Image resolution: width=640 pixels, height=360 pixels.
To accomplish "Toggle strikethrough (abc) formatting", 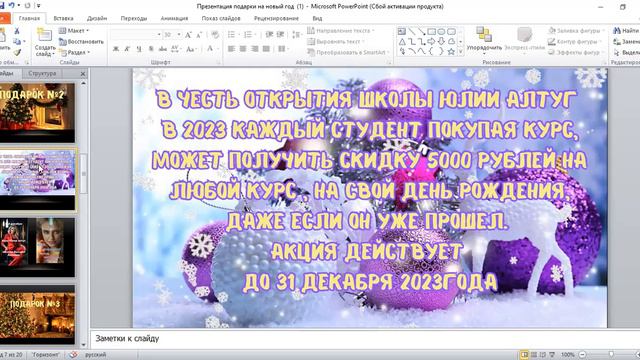I will click(162, 49).
